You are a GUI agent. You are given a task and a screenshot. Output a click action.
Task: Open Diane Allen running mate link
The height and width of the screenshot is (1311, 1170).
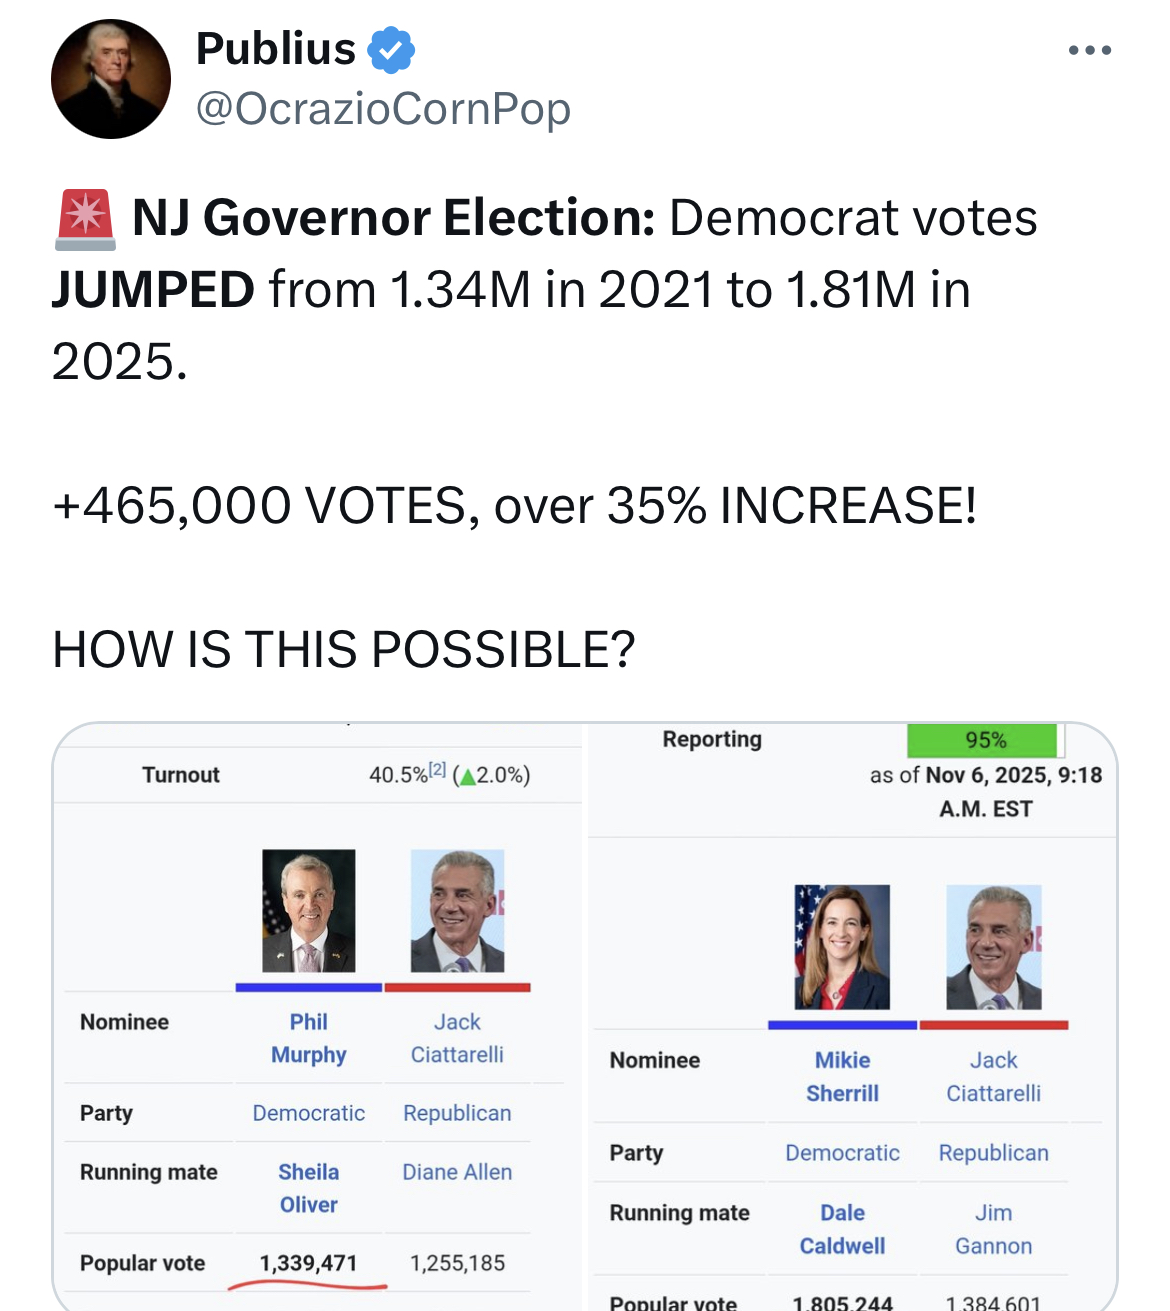pos(457,1172)
